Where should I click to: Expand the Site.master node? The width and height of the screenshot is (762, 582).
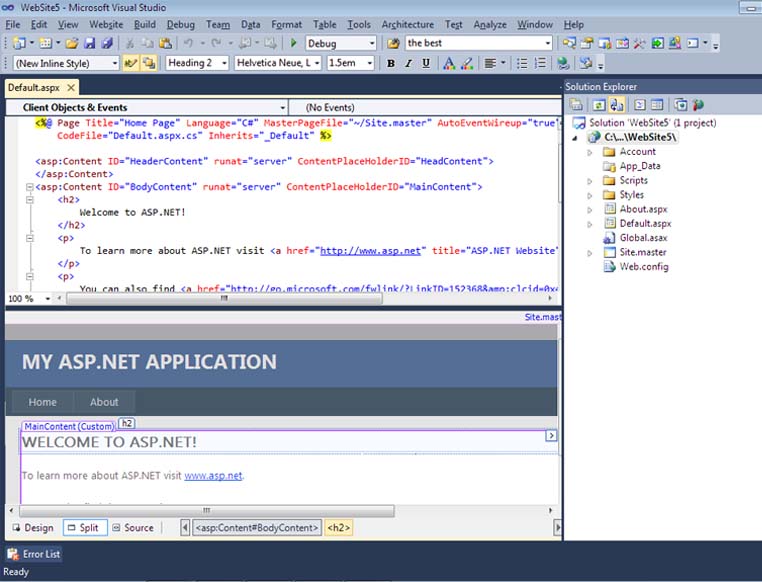click(x=589, y=253)
